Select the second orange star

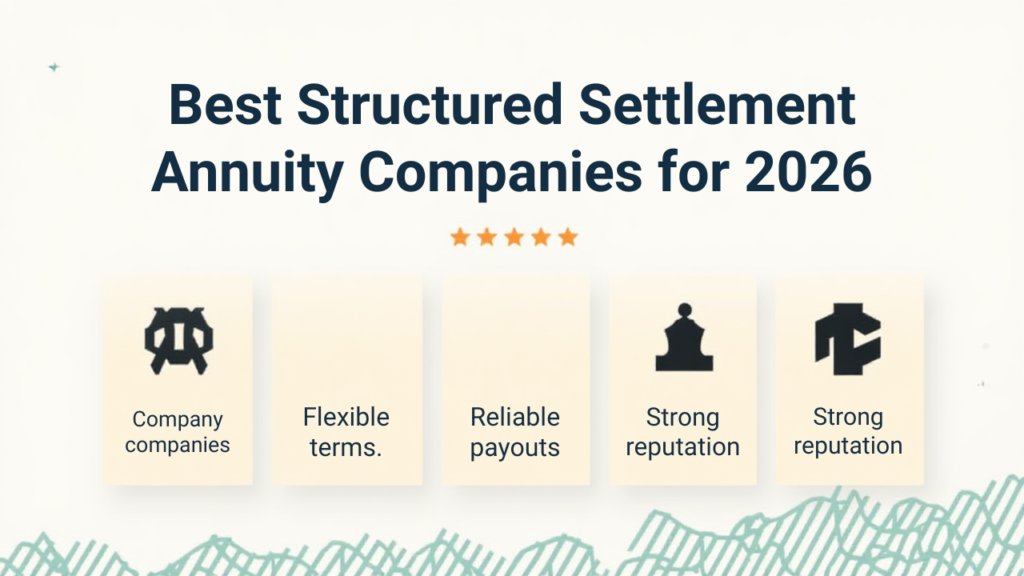pos(487,237)
